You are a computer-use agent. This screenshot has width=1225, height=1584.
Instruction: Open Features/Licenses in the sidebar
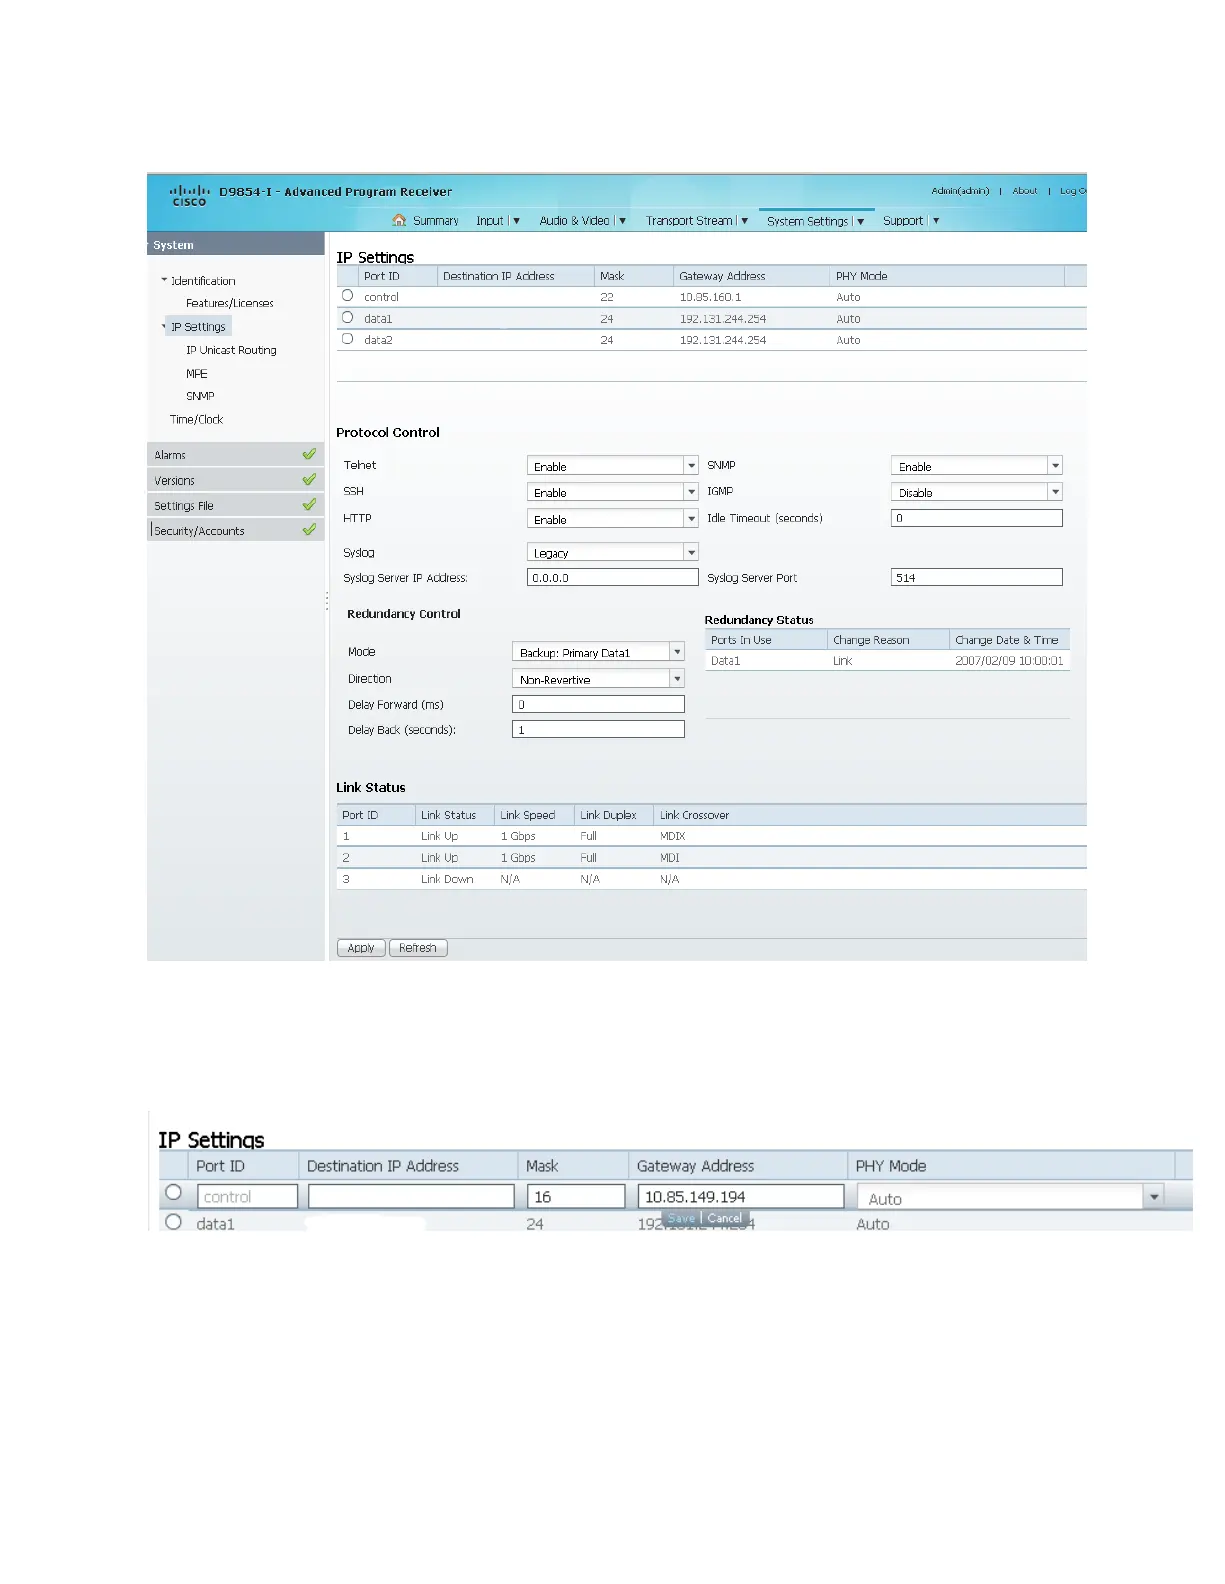230,303
